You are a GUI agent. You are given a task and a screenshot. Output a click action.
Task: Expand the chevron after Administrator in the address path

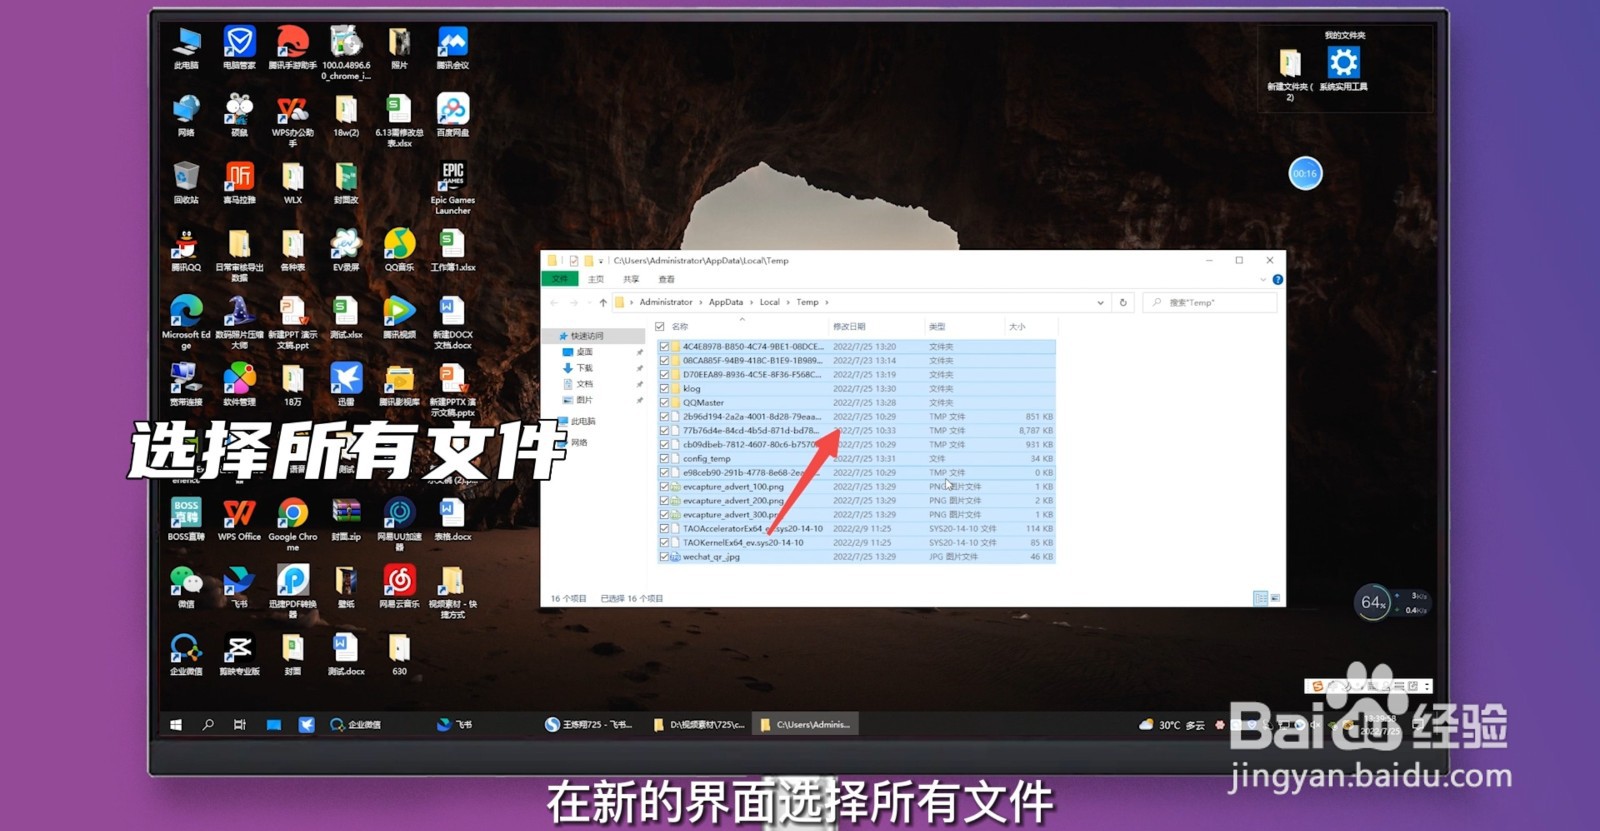tap(701, 302)
